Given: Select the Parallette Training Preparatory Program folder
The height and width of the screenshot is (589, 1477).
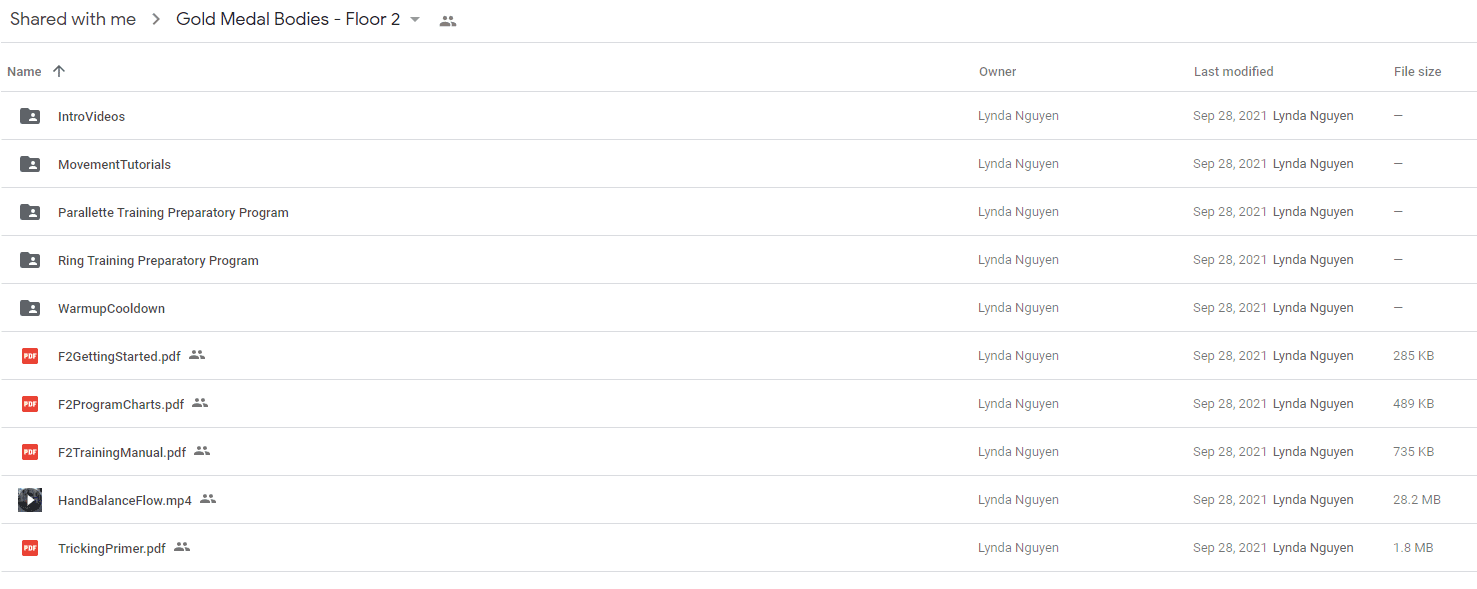Looking at the screenshot, I should tap(738, 212).
